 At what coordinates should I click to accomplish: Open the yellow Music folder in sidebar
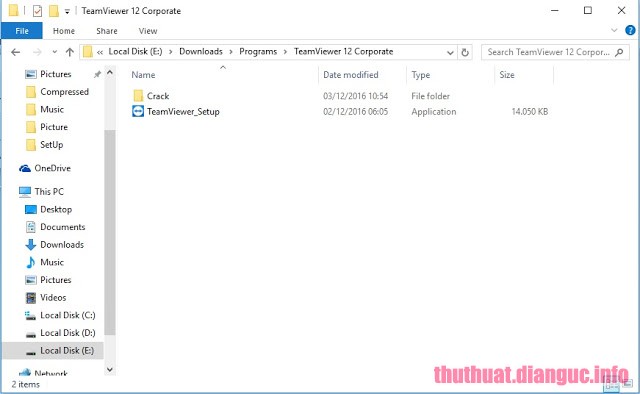(52, 109)
